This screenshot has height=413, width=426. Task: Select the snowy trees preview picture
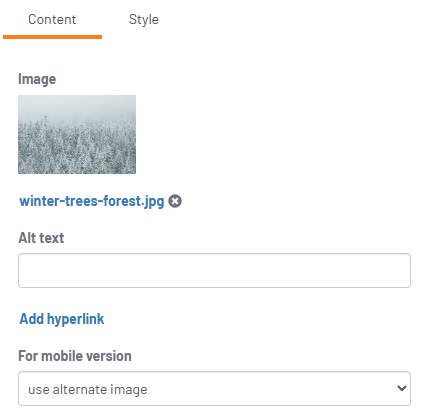(x=77, y=134)
